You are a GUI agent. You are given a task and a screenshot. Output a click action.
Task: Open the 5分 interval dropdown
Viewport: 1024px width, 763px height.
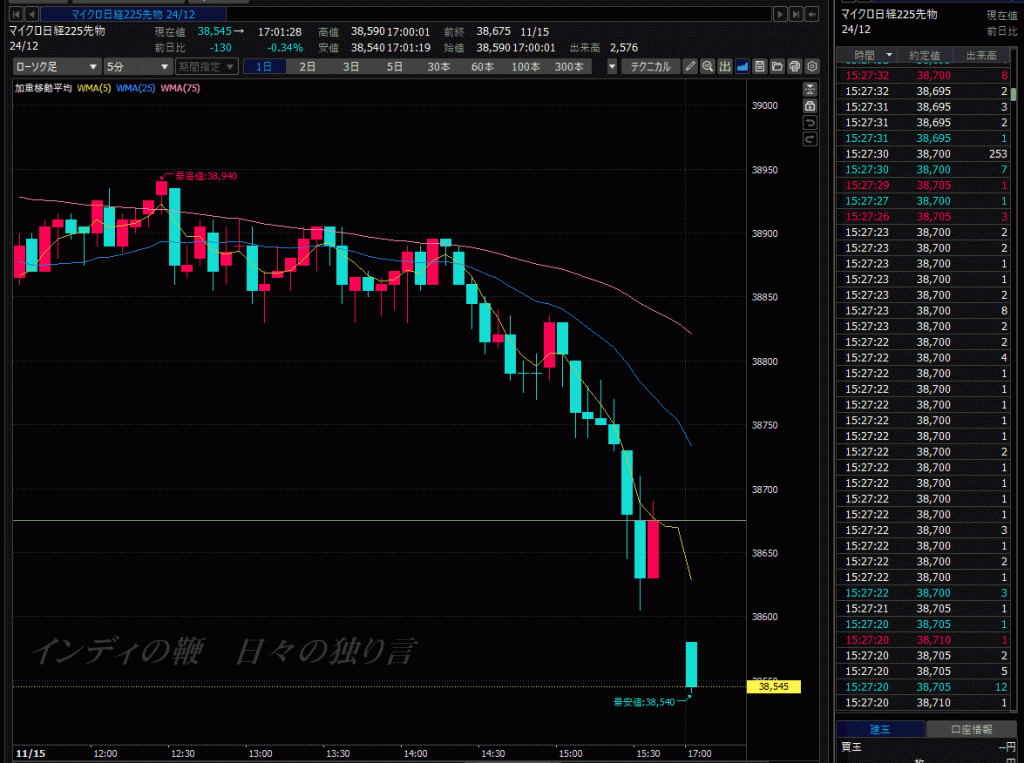(x=137, y=67)
